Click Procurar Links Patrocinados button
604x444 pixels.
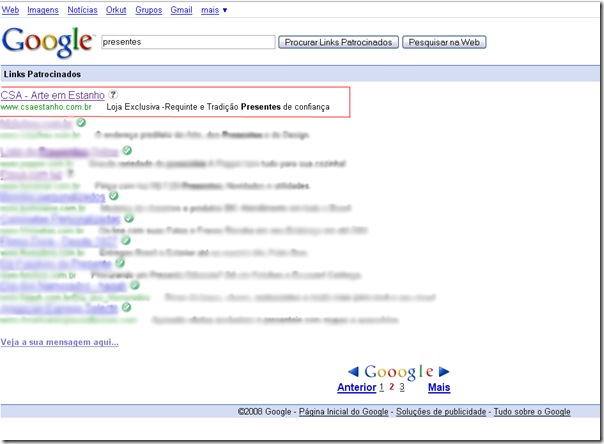tap(338, 42)
